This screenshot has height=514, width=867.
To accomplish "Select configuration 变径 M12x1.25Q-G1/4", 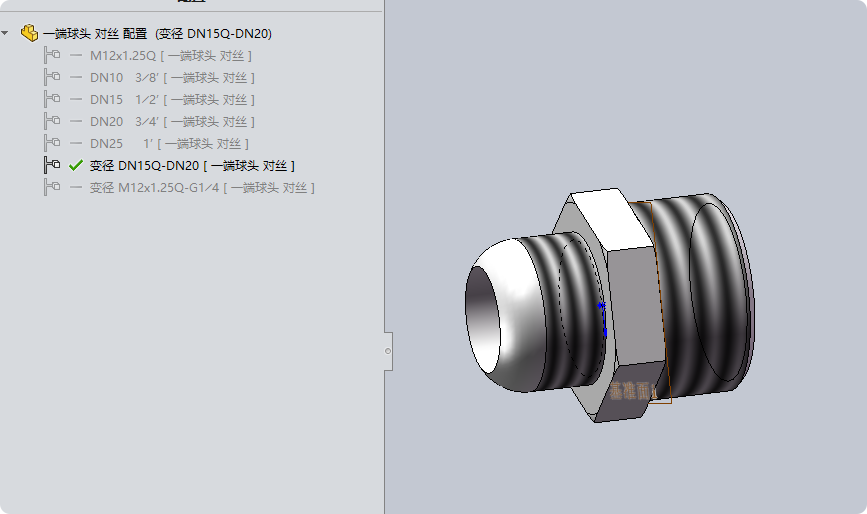I will [202, 188].
